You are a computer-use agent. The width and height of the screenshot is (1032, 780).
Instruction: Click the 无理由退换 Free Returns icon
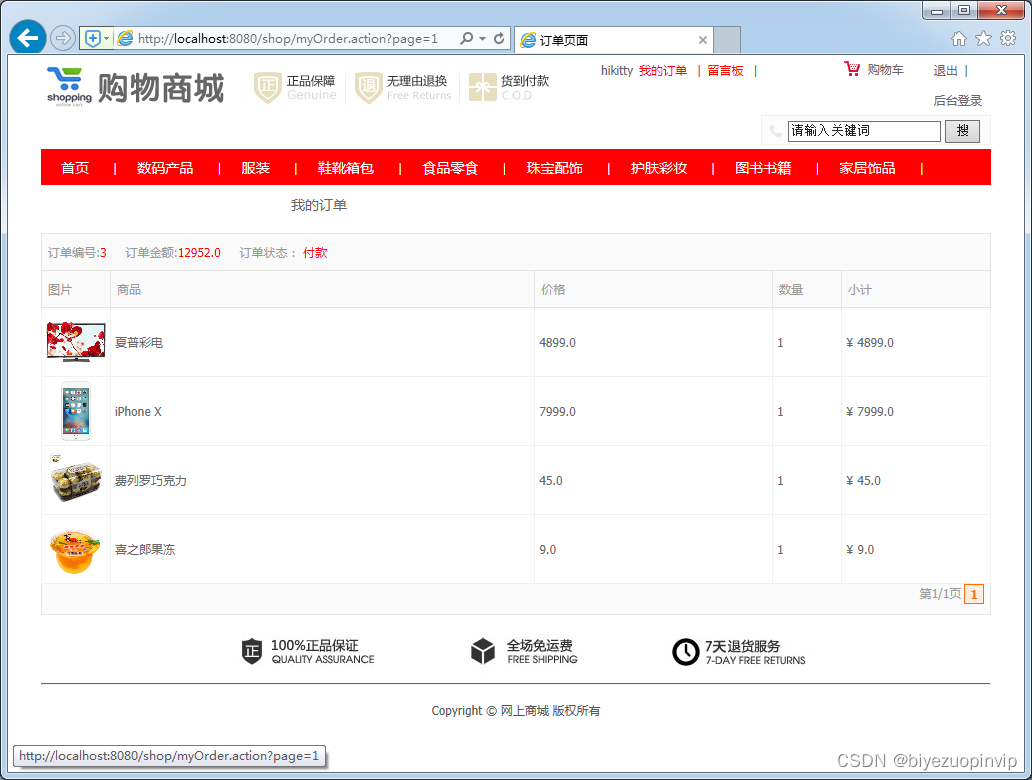click(369, 88)
